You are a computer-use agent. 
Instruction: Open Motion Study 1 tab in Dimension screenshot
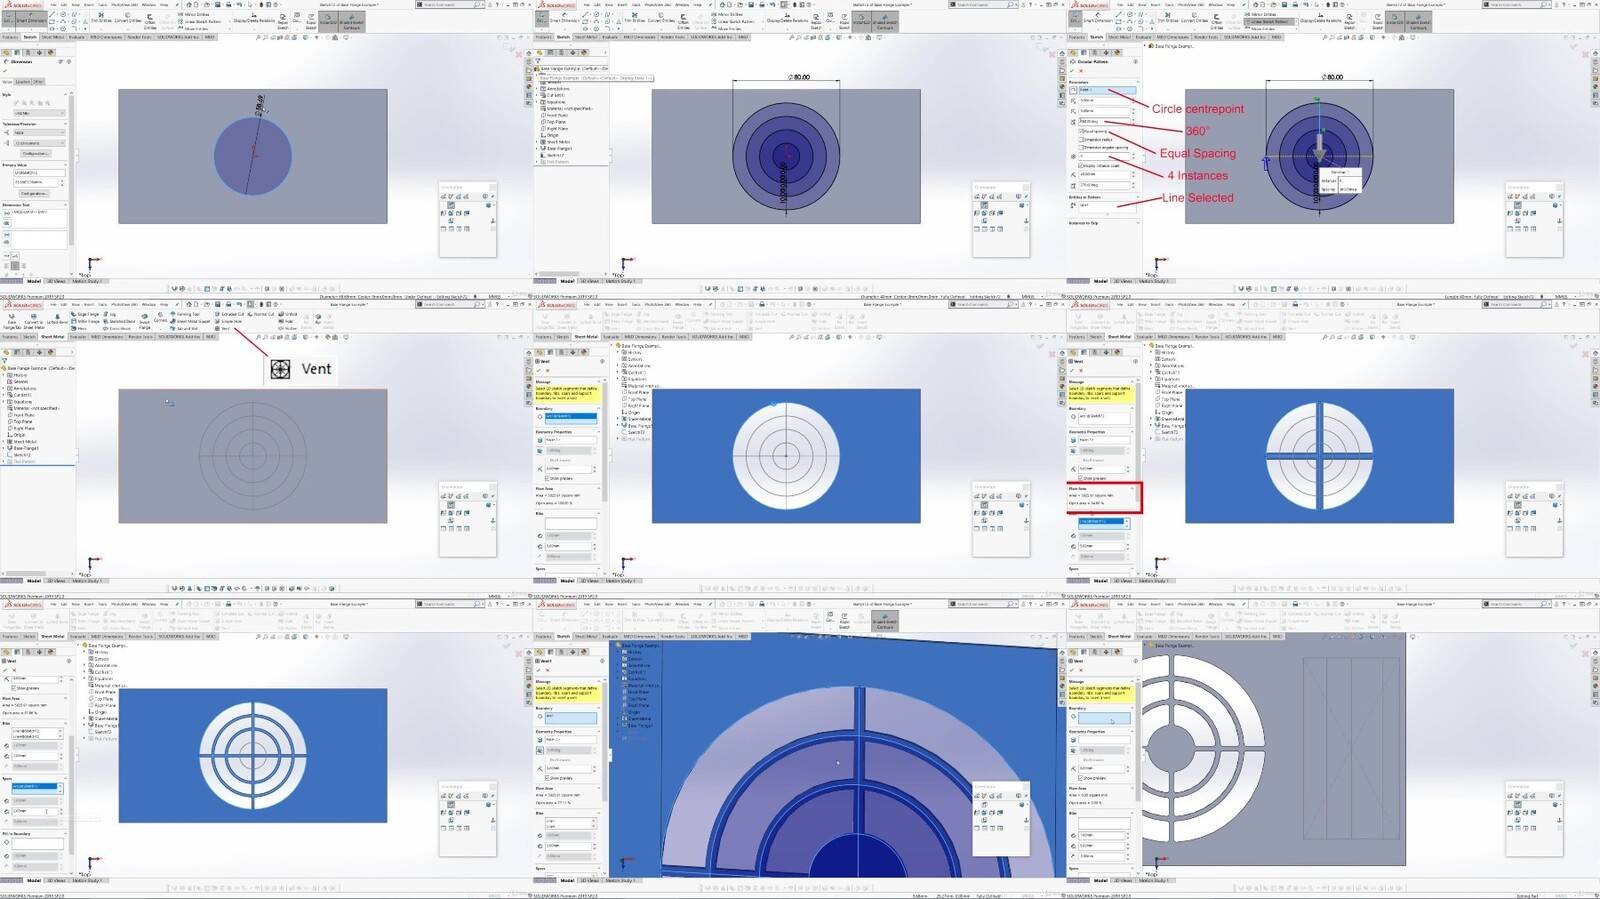(x=87, y=281)
